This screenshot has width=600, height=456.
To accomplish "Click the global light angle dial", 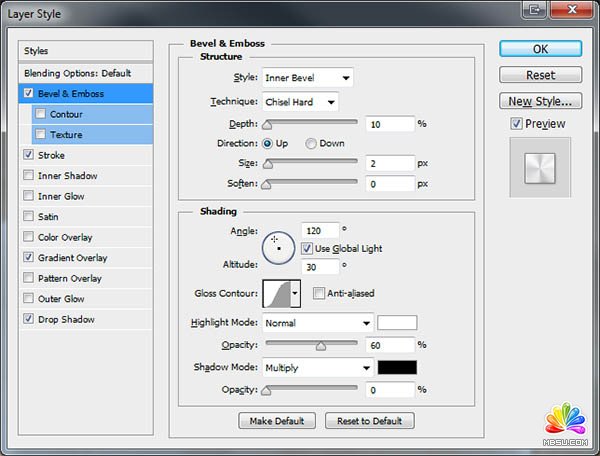I will pyautogui.click(x=278, y=247).
